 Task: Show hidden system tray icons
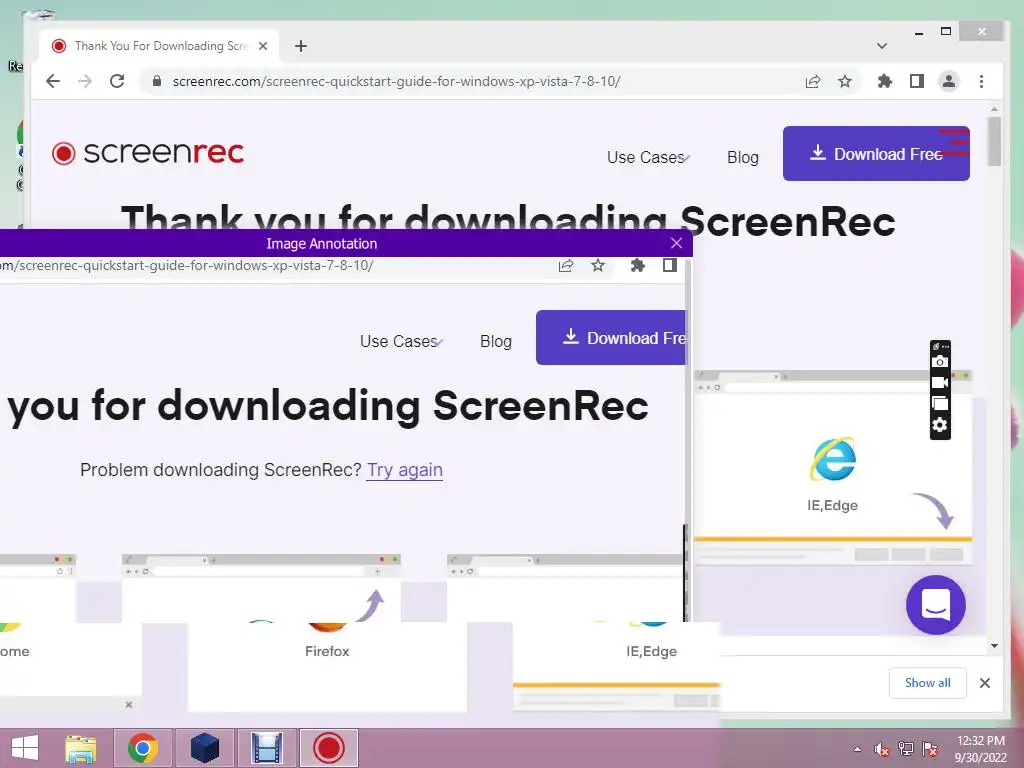pyautogui.click(x=857, y=749)
